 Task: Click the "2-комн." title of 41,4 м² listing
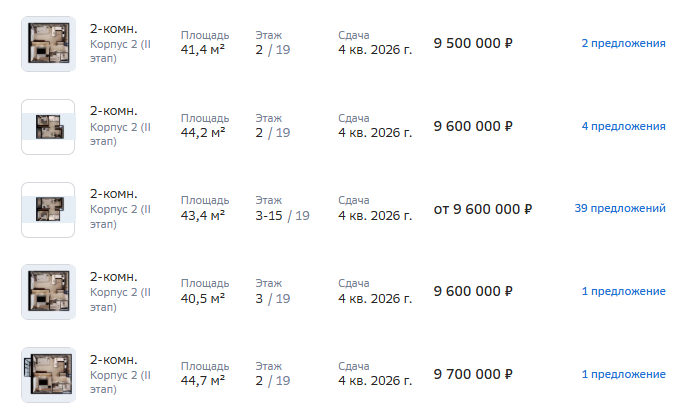point(113,28)
